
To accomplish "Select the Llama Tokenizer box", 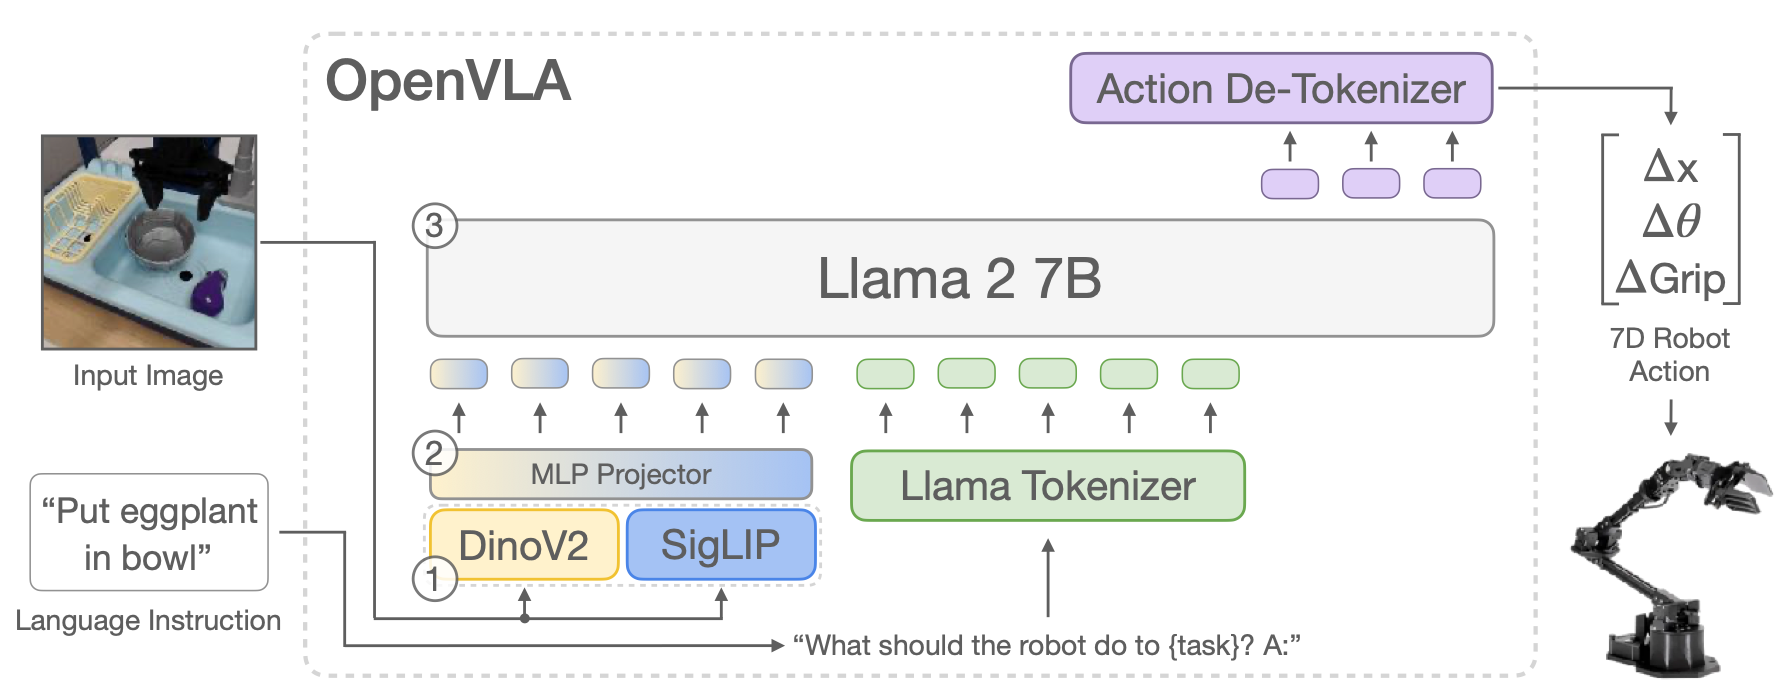I will coord(1047,486).
